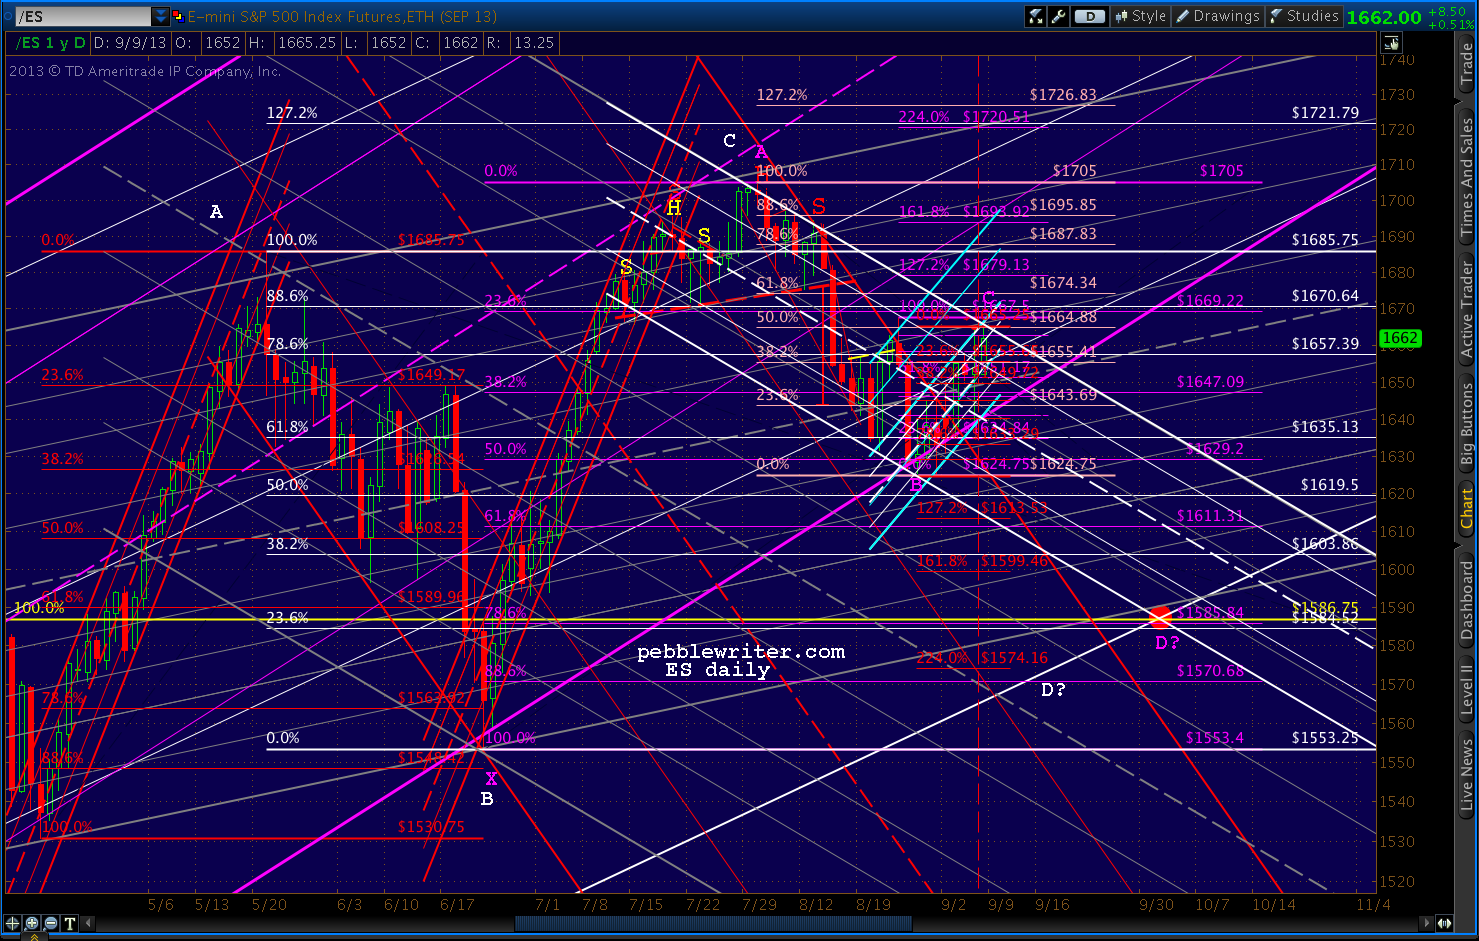Viewport: 1479px width, 941px height.
Task: Click the symbol link color icon
Action: tap(178, 16)
